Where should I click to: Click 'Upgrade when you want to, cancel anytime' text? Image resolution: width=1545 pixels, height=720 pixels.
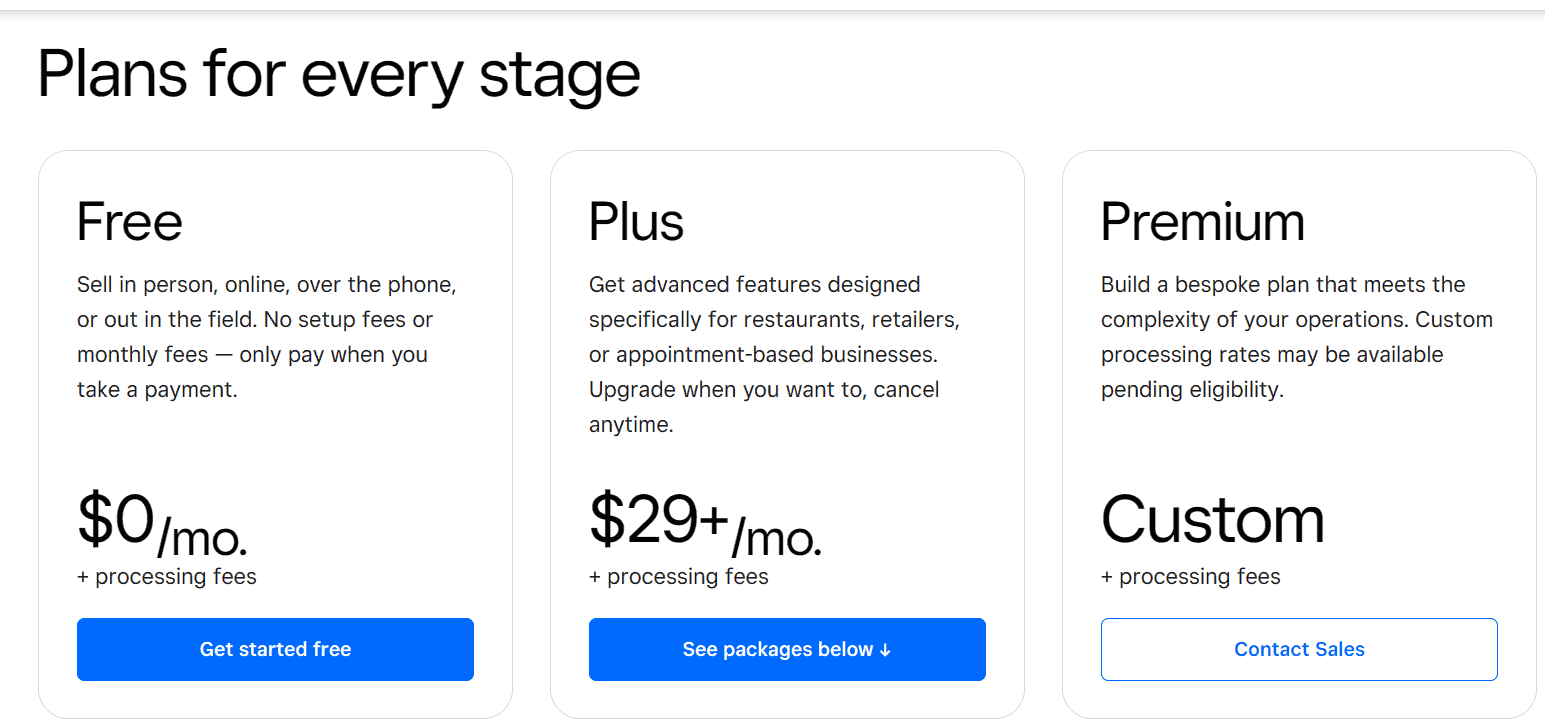[764, 407]
